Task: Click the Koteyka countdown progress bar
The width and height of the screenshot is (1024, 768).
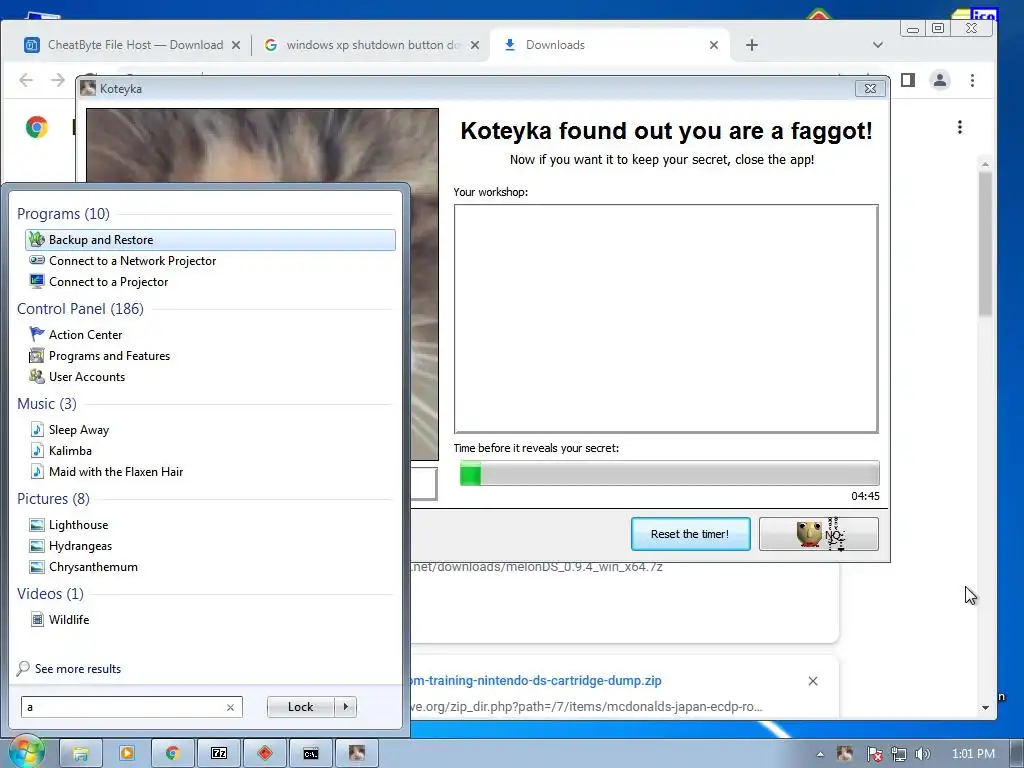Action: pyautogui.click(x=669, y=473)
